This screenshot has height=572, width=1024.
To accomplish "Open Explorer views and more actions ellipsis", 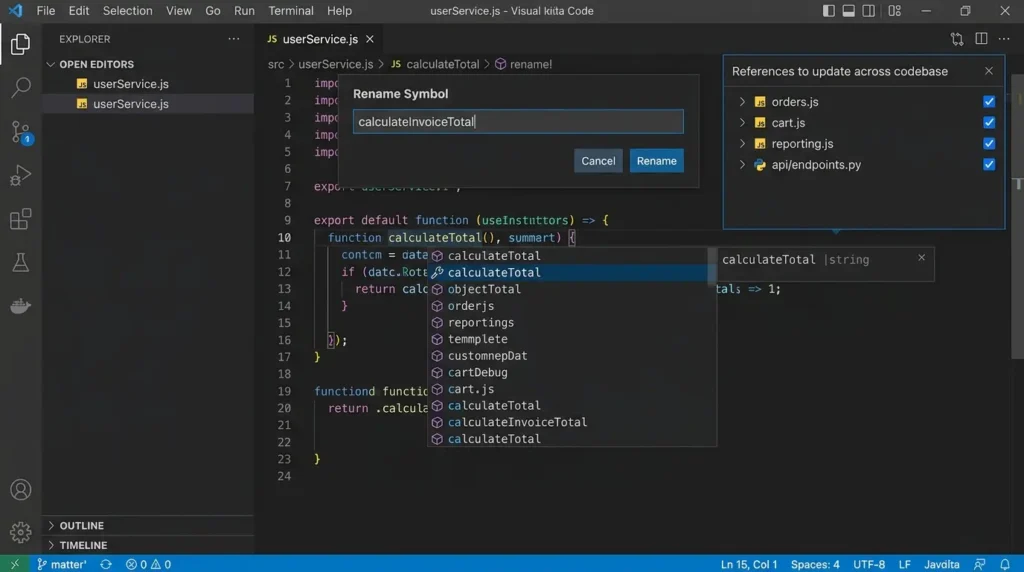I will click(234, 39).
